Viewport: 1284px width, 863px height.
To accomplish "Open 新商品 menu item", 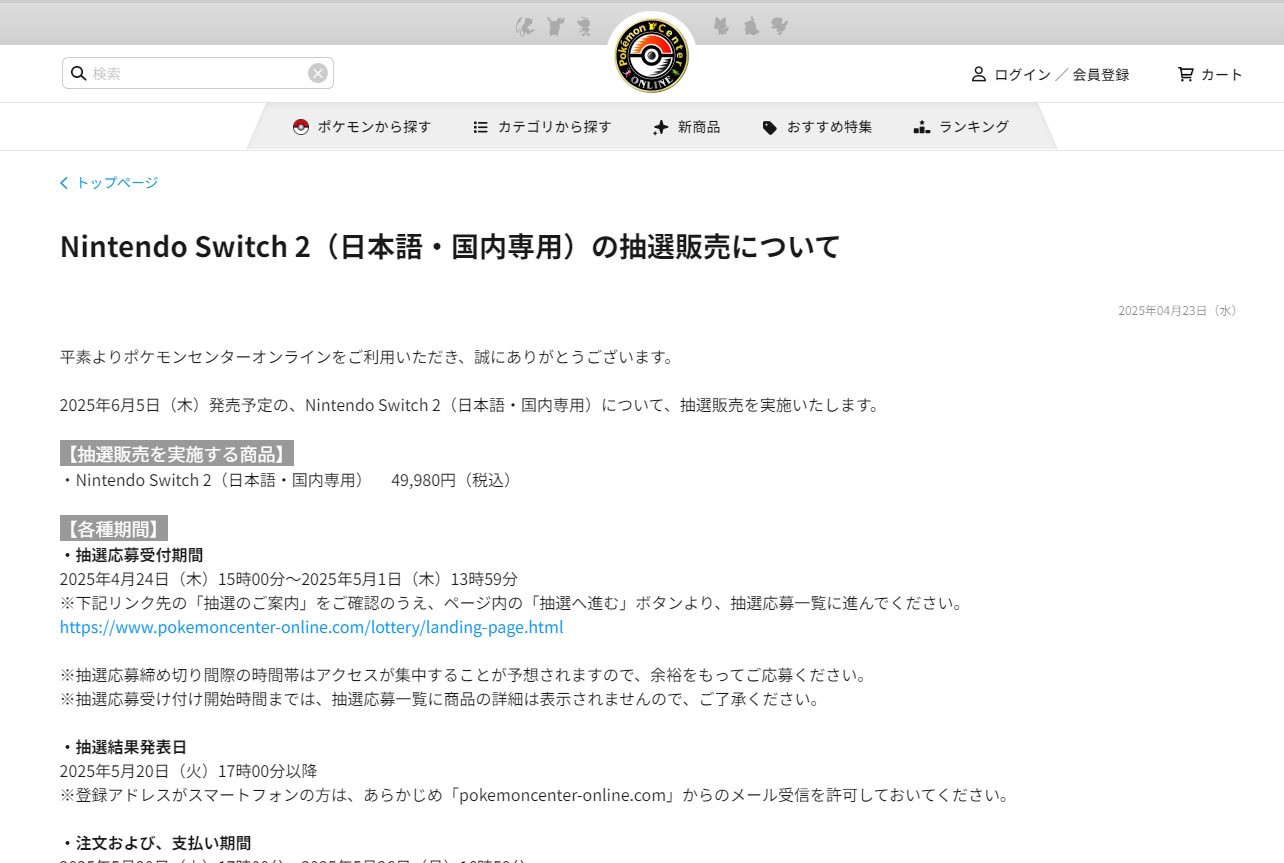I will [699, 127].
